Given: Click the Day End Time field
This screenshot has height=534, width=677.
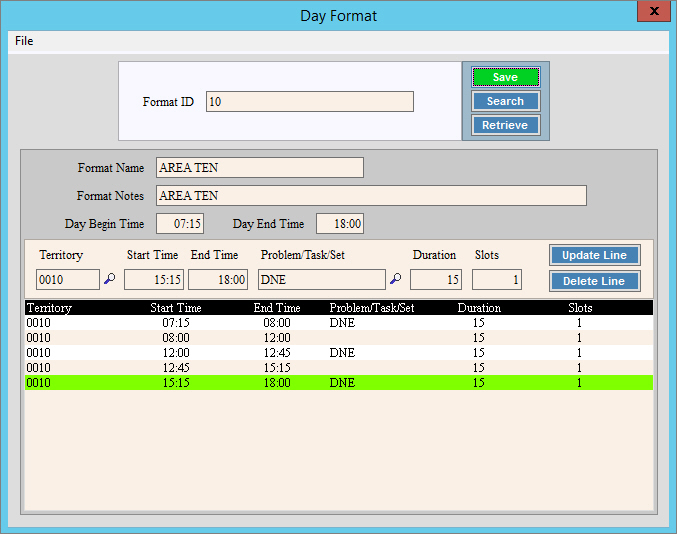Looking at the screenshot, I should 340,224.
